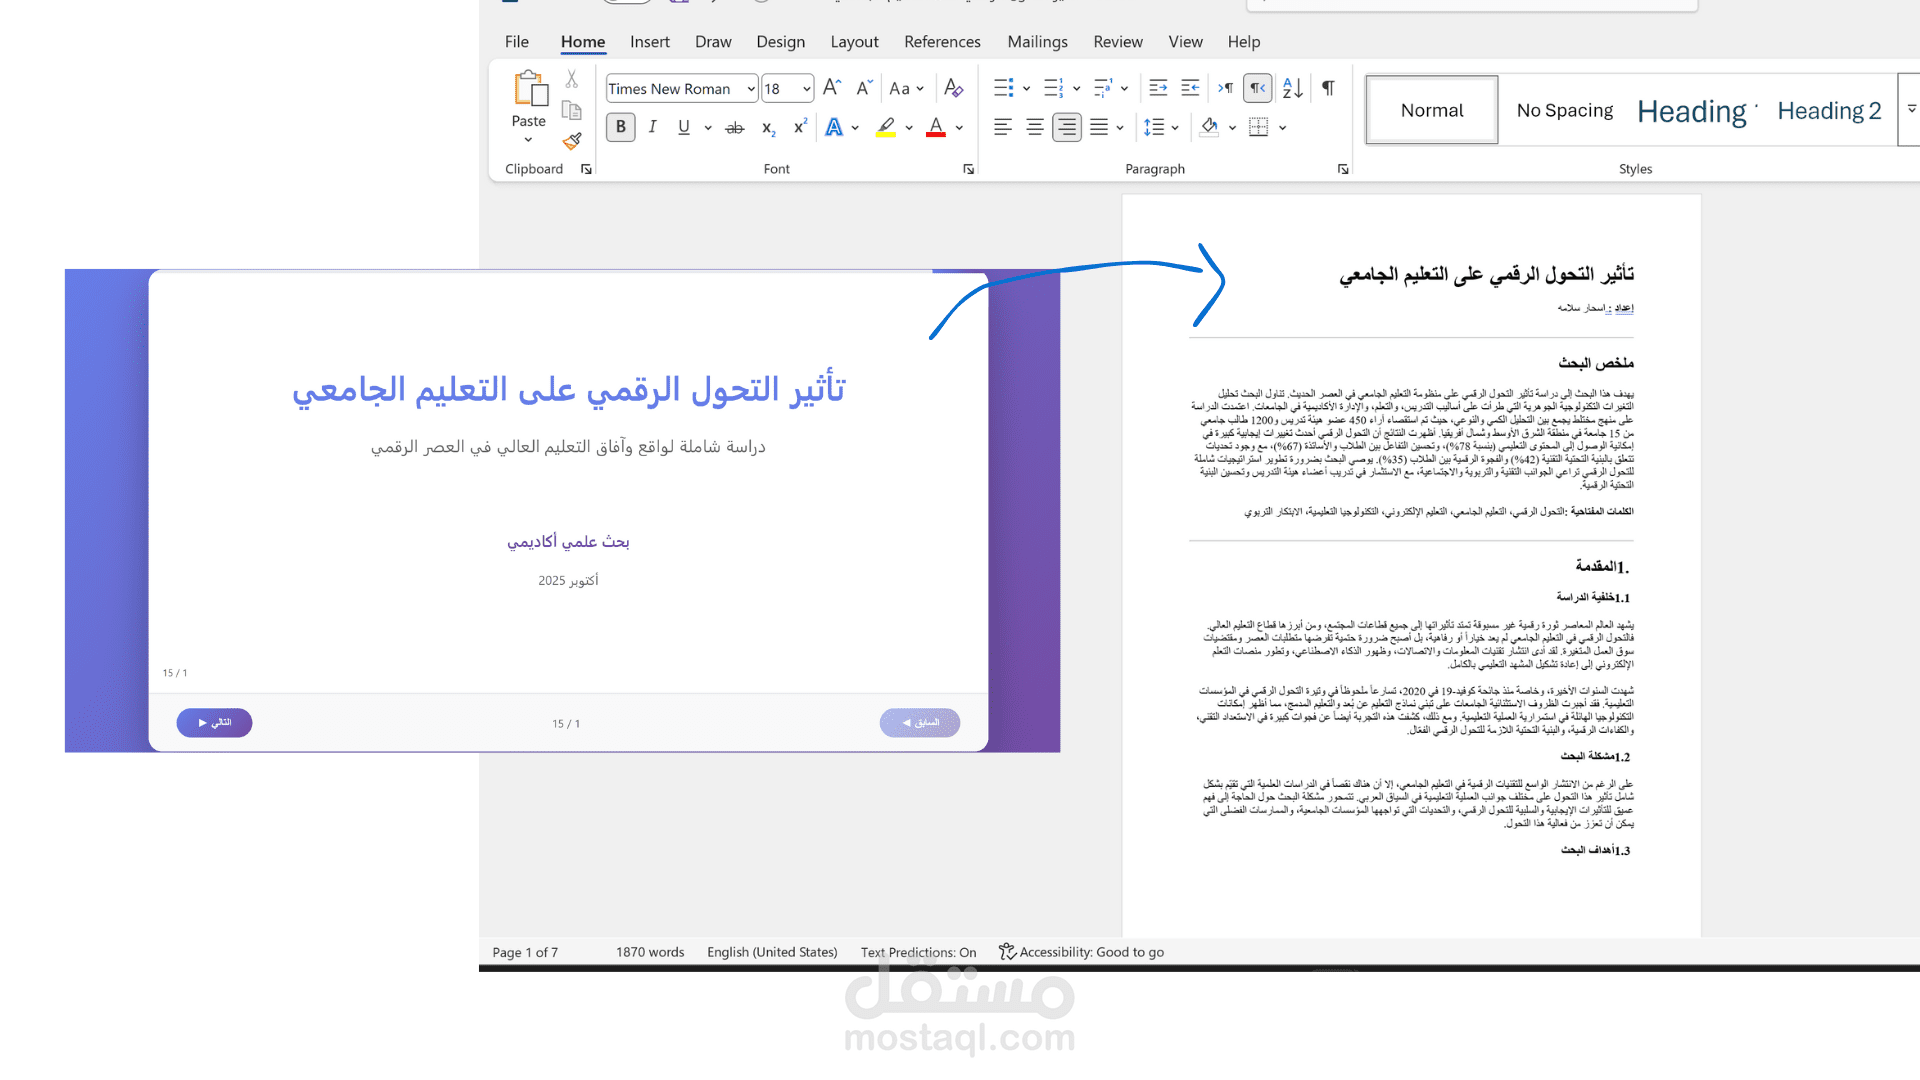This screenshot has height=1080, width=1920.
Task: Open the Times New Roman font dropdown
Action: 751,89
